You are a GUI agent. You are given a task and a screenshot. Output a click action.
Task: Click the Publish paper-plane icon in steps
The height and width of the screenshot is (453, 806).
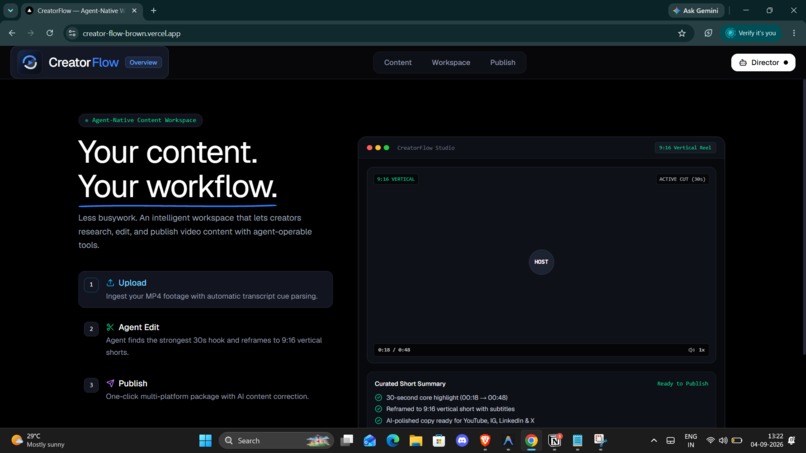pyautogui.click(x=110, y=383)
